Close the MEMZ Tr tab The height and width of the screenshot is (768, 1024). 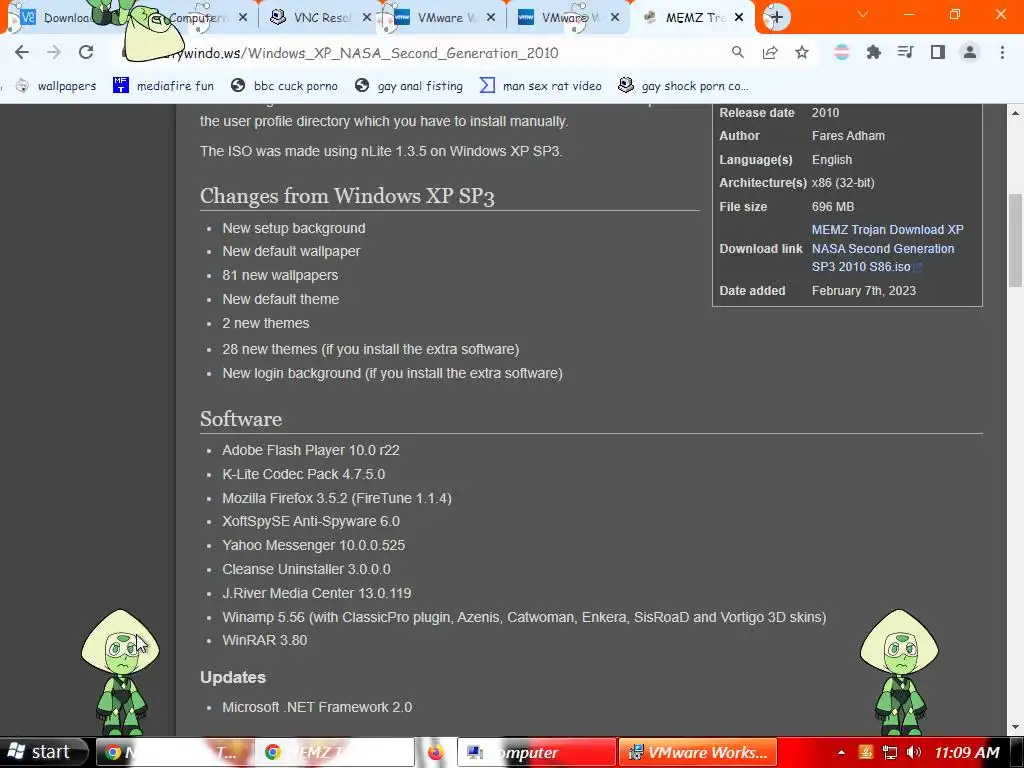(739, 18)
